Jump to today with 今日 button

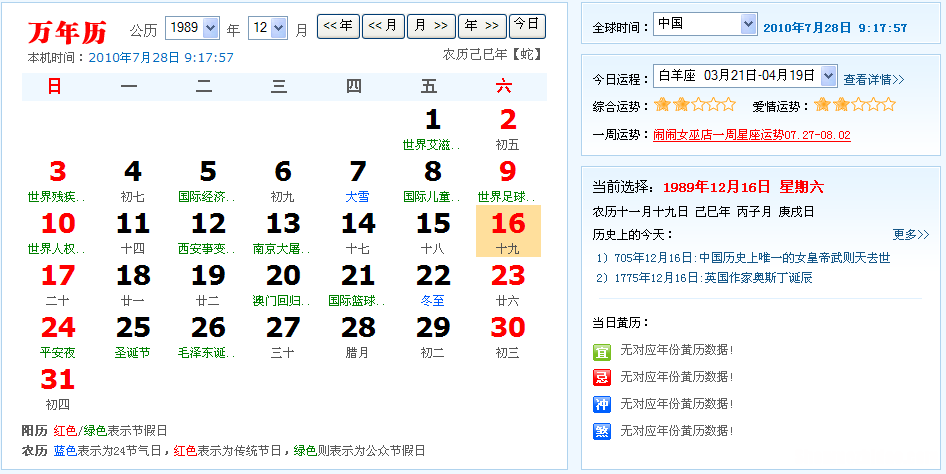pos(527,25)
